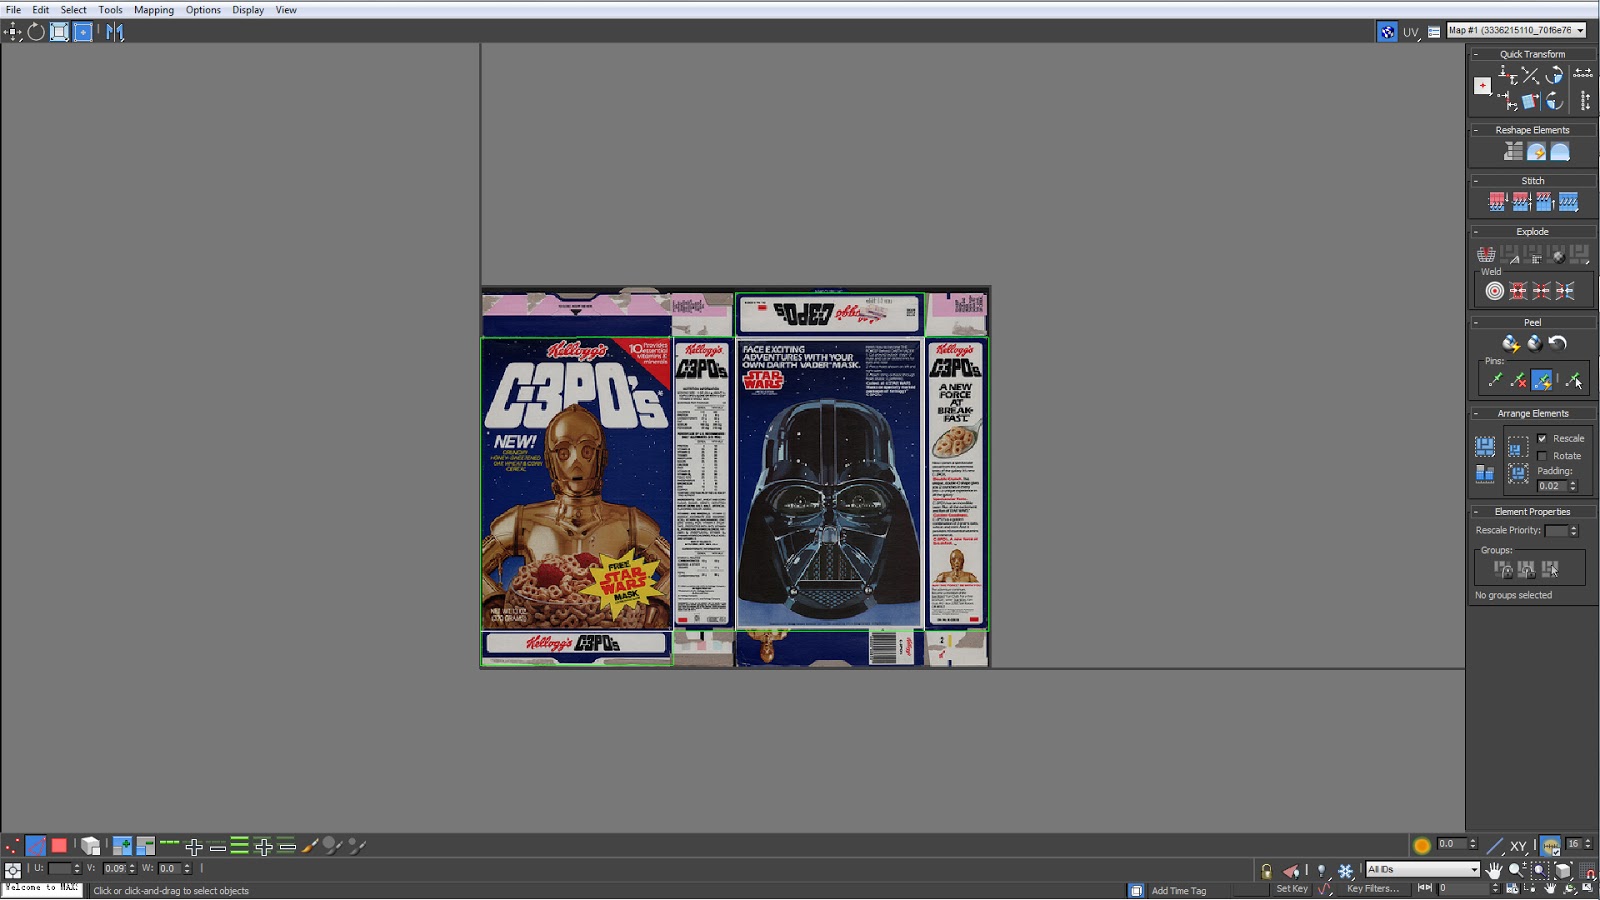Click the Set Key button
This screenshot has height=900, width=1600.
[x=1292, y=889]
